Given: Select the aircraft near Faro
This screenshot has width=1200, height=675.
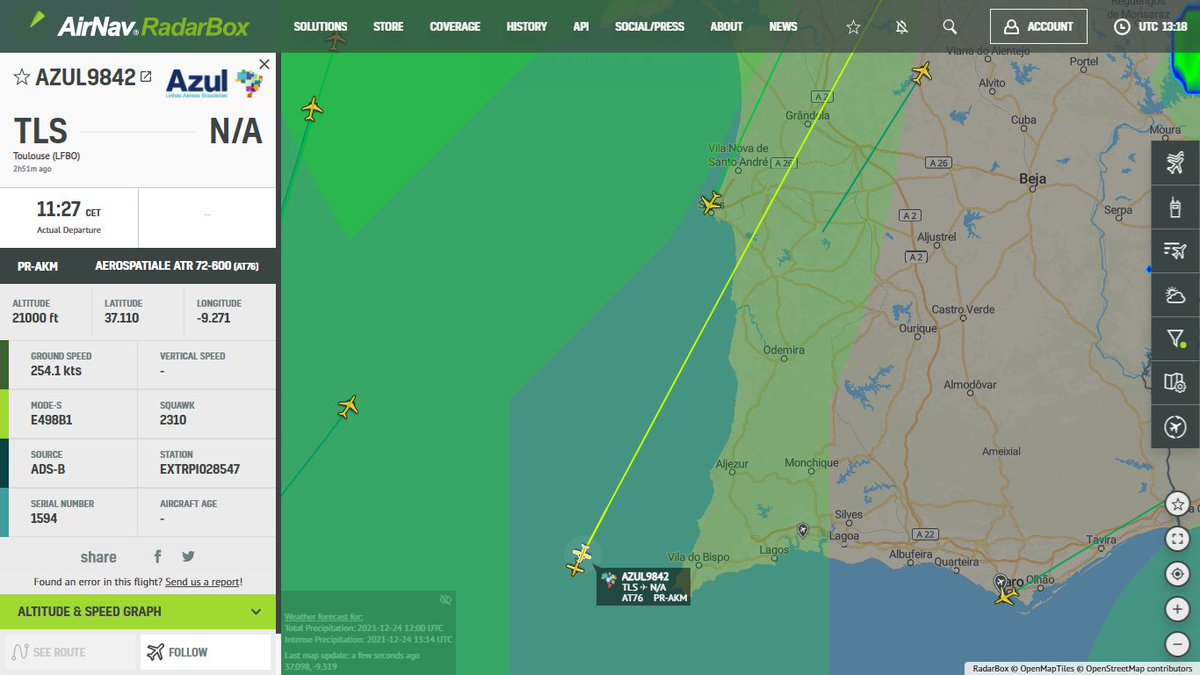Looking at the screenshot, I should [x=1005, y=596].
